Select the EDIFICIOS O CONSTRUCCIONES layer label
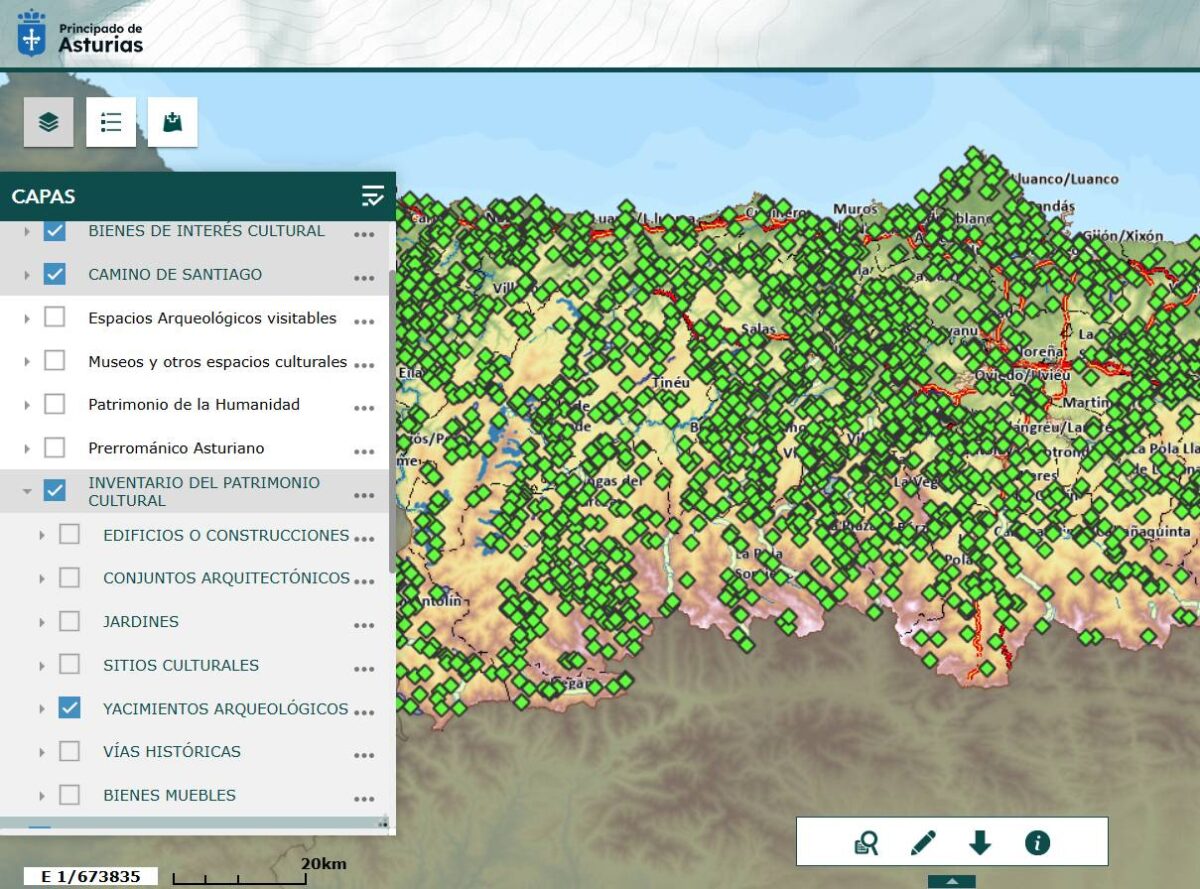Image resolution: width=1200 pixels, height=889 pixels. pos(226,535)
